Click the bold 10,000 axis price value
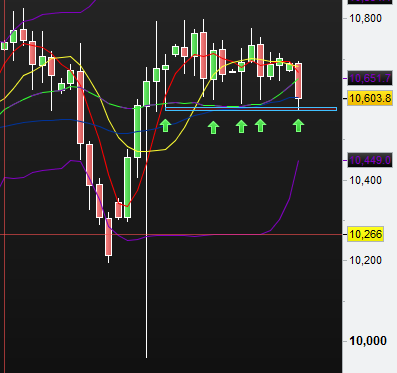This screenshot has height=373, width=397. 368,341
